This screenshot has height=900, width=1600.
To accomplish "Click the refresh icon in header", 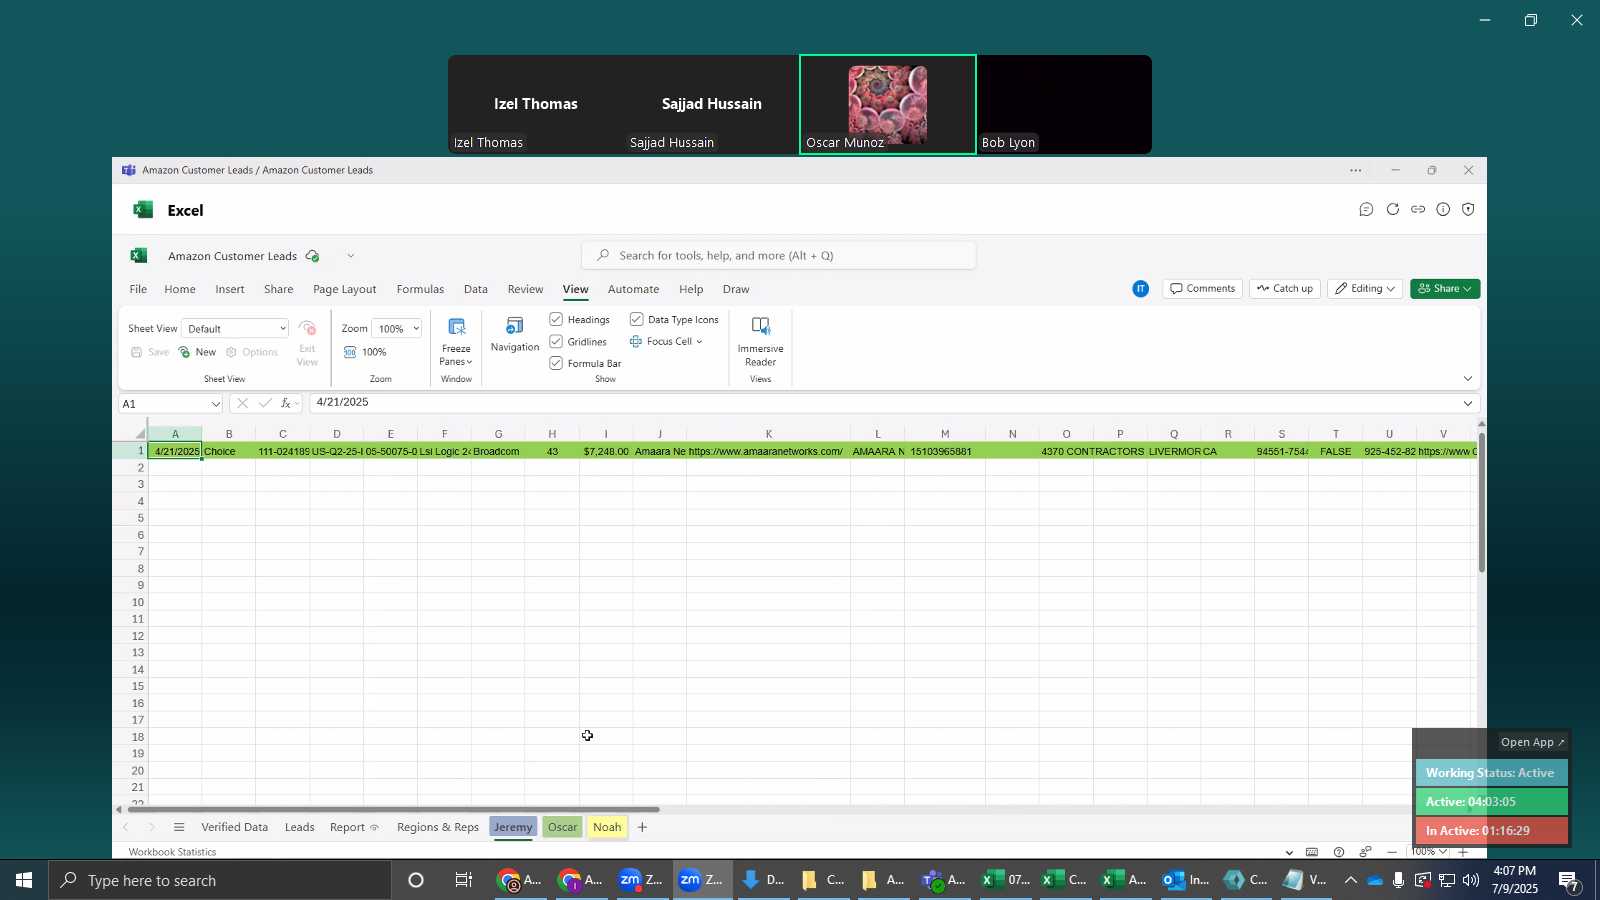I will pyautogui.click(x=1392, y=209).
